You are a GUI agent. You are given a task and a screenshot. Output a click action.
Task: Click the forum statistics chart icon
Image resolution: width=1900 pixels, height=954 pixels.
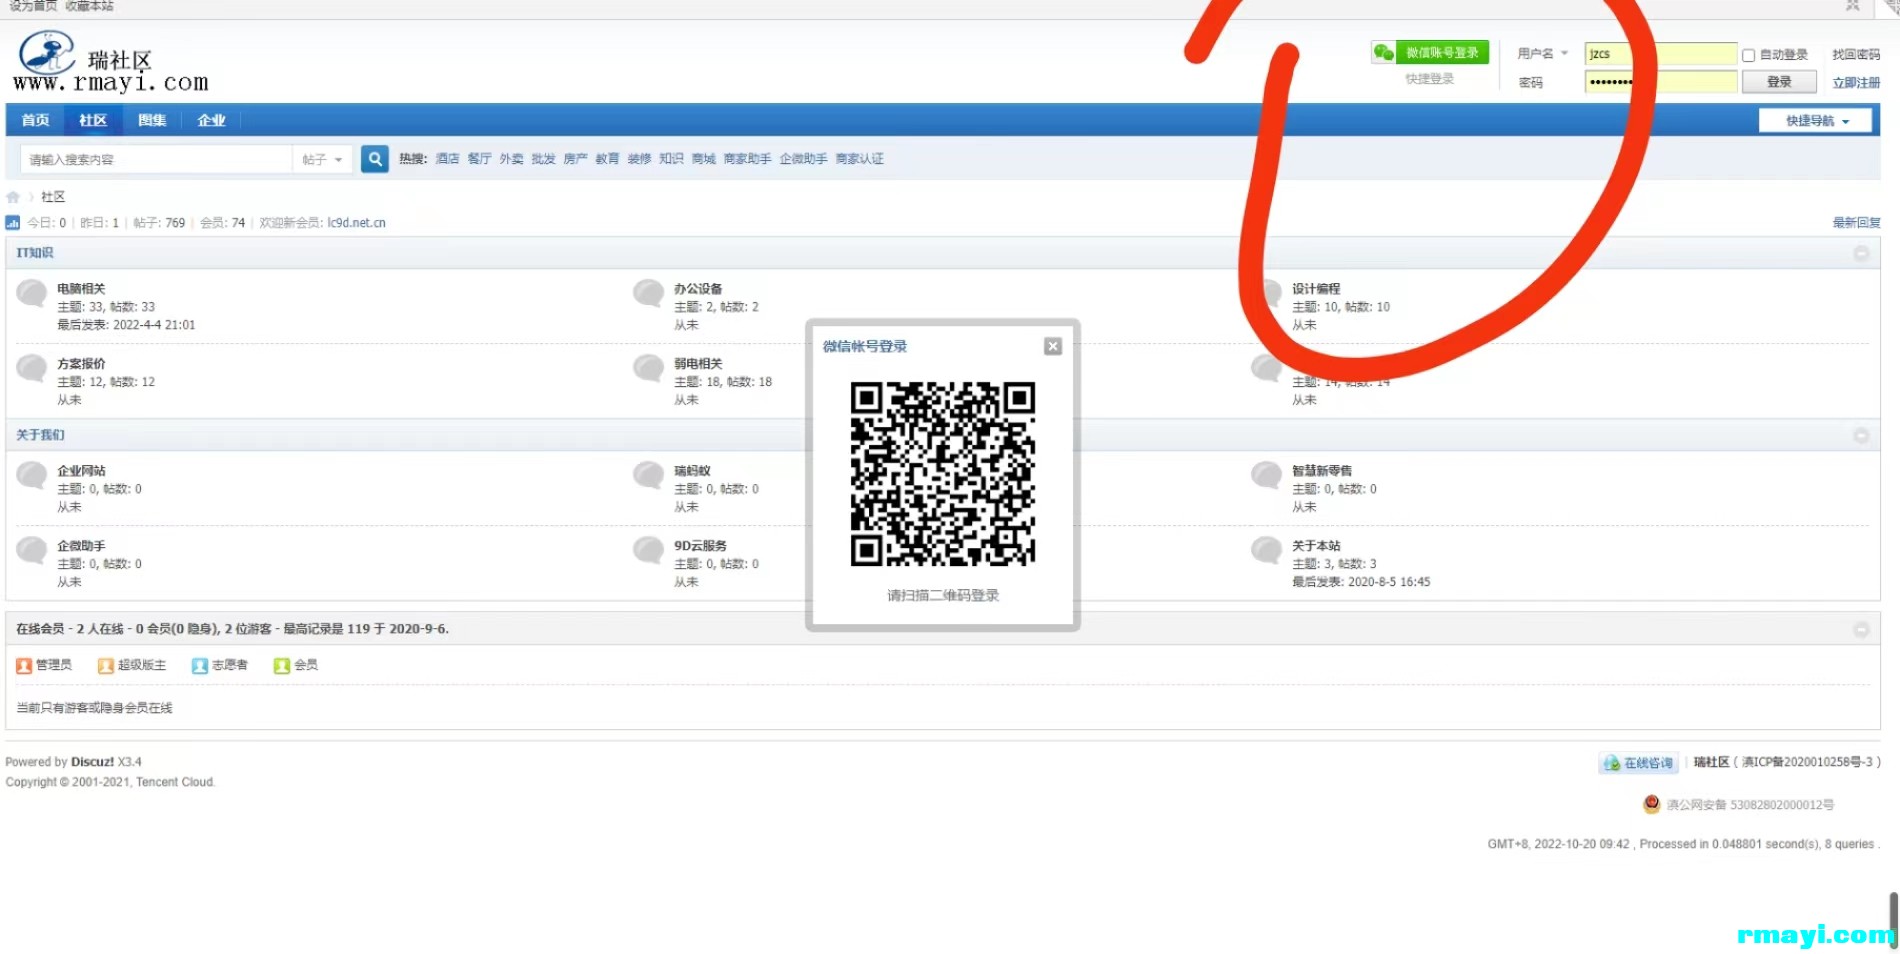click(13, 223)
